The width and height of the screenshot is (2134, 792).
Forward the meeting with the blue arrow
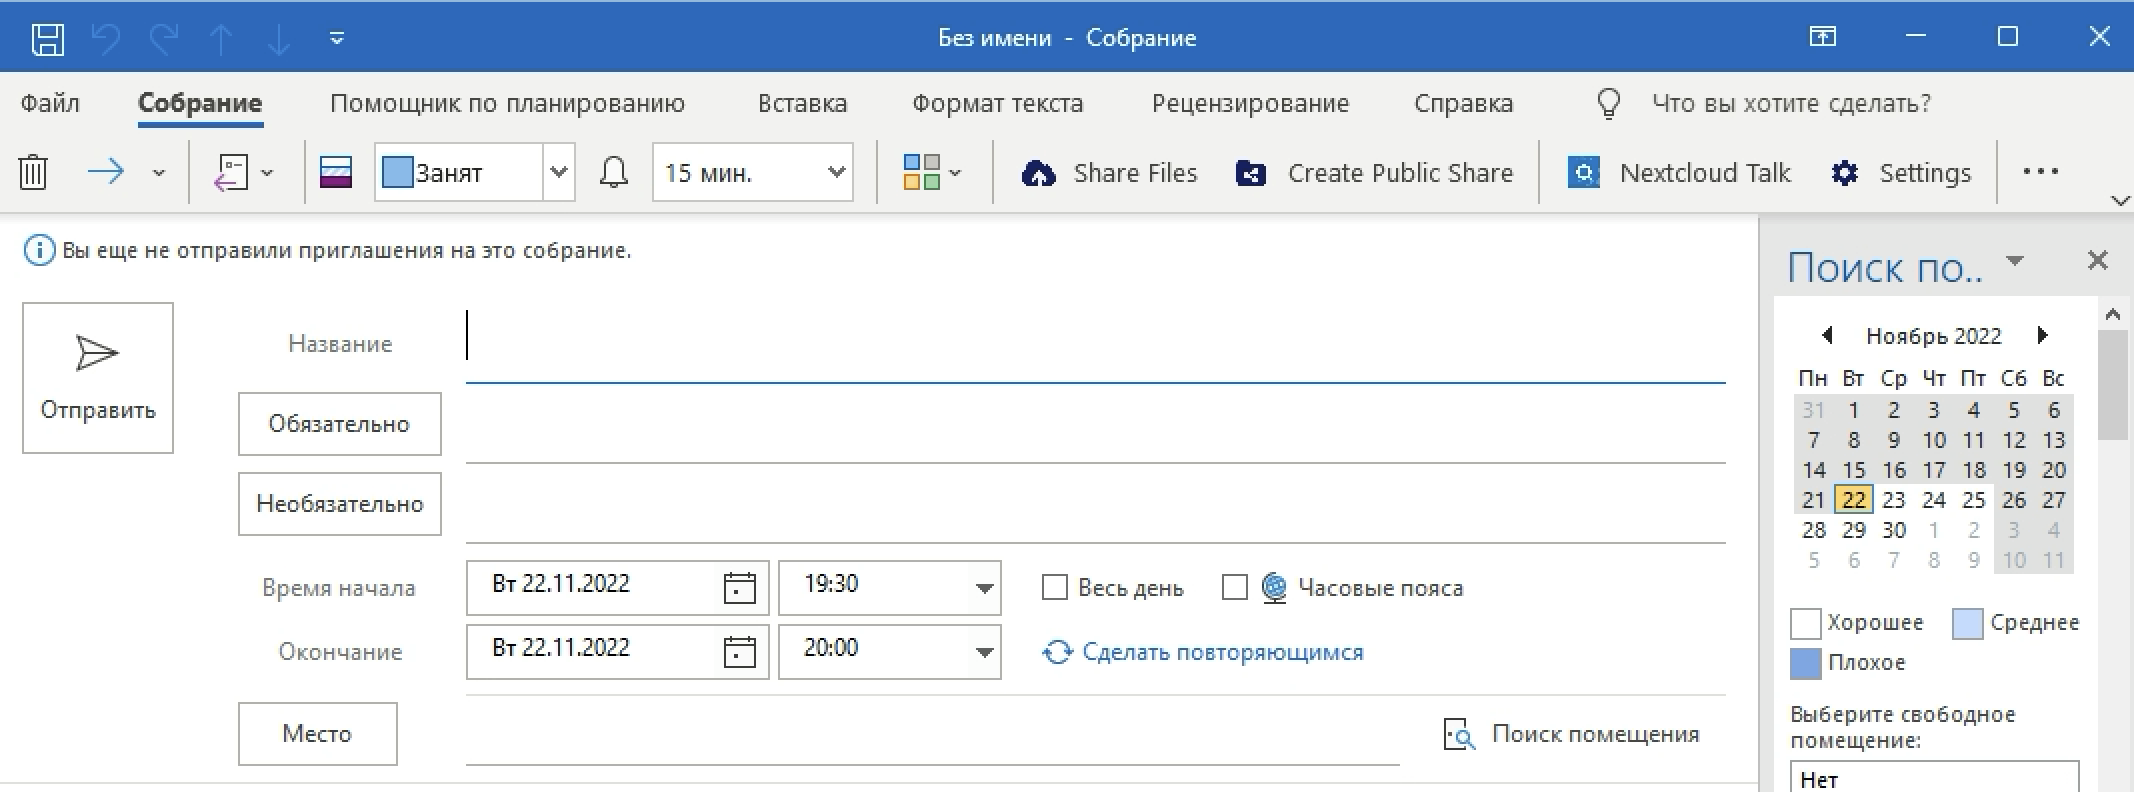[x=106, y=172]
